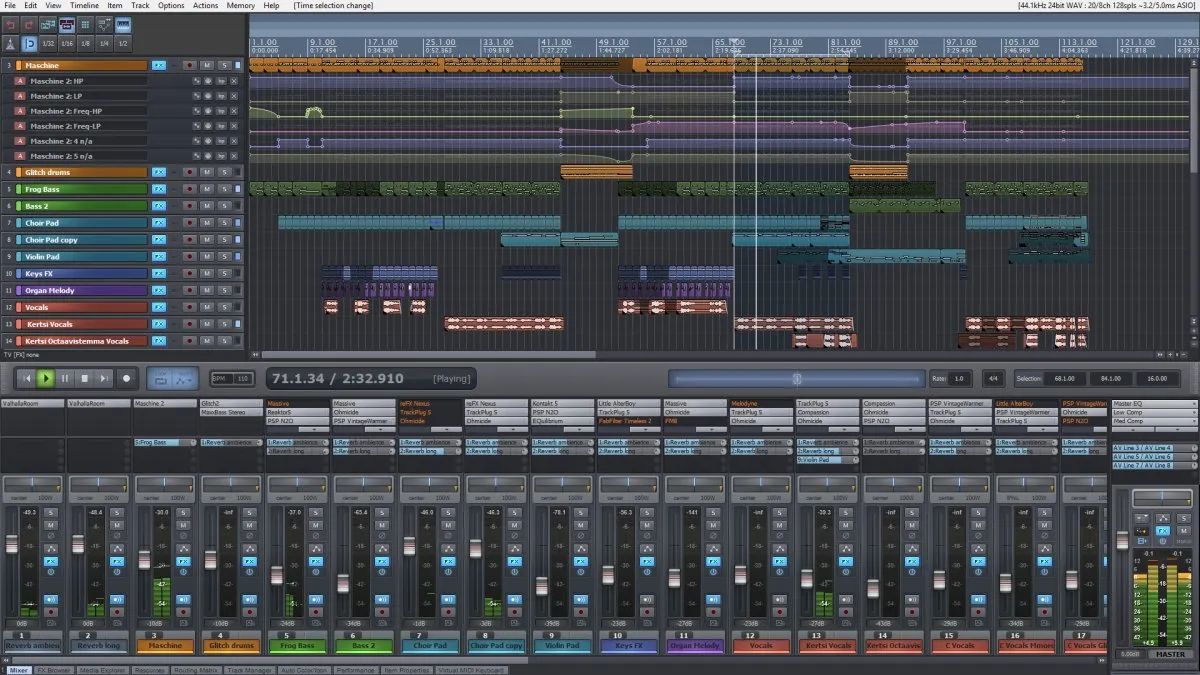Open the automation mode dropdown in the transport
Screen dimensions: 1200x675
tap(184, 380)
